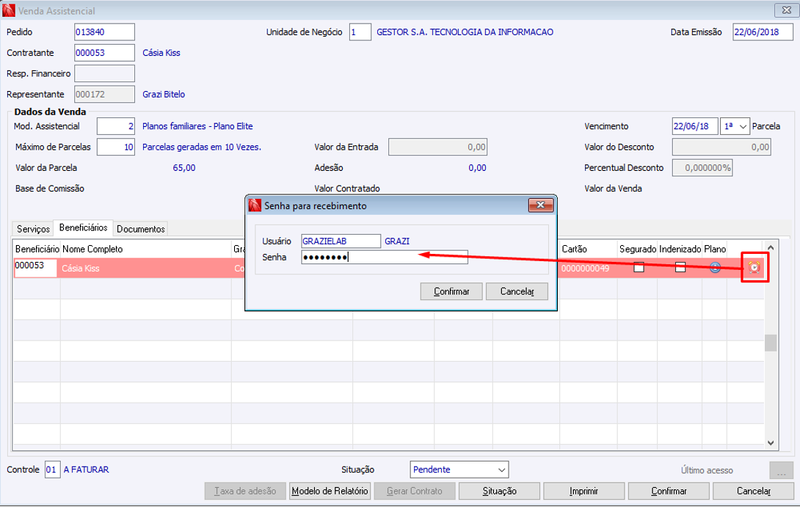
Task: Click the Beneficiário 000053 cell
Action: tap(35, 268)
